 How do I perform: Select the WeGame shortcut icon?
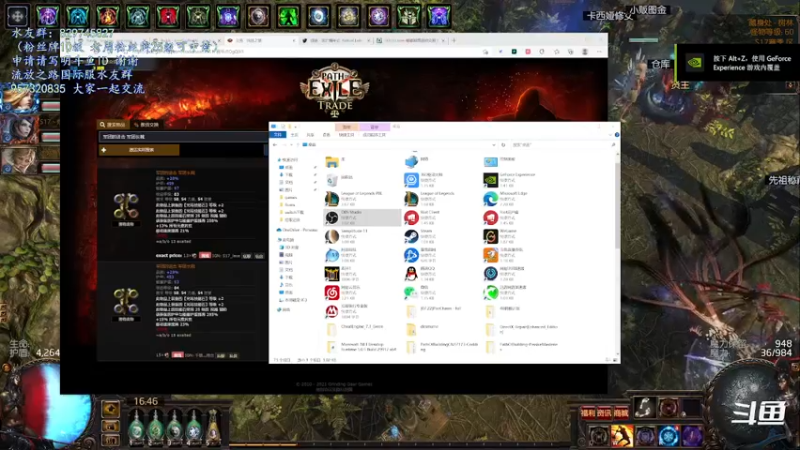tap(490, 236)
